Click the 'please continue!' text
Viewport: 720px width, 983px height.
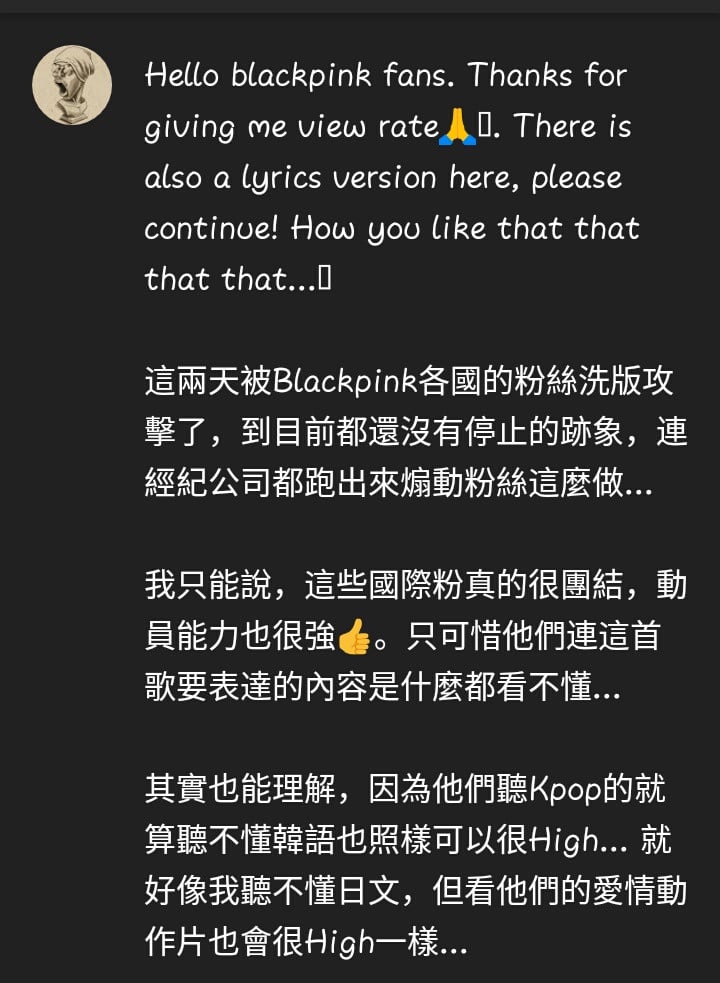pyautogui.click(x=384, y=203)
